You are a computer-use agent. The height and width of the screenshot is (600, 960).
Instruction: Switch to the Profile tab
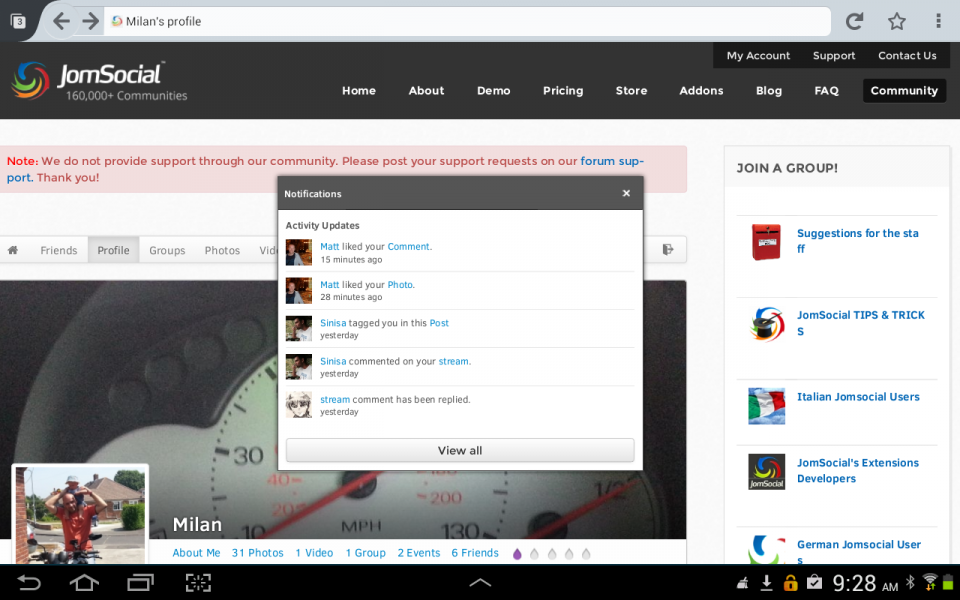point(113,250)
